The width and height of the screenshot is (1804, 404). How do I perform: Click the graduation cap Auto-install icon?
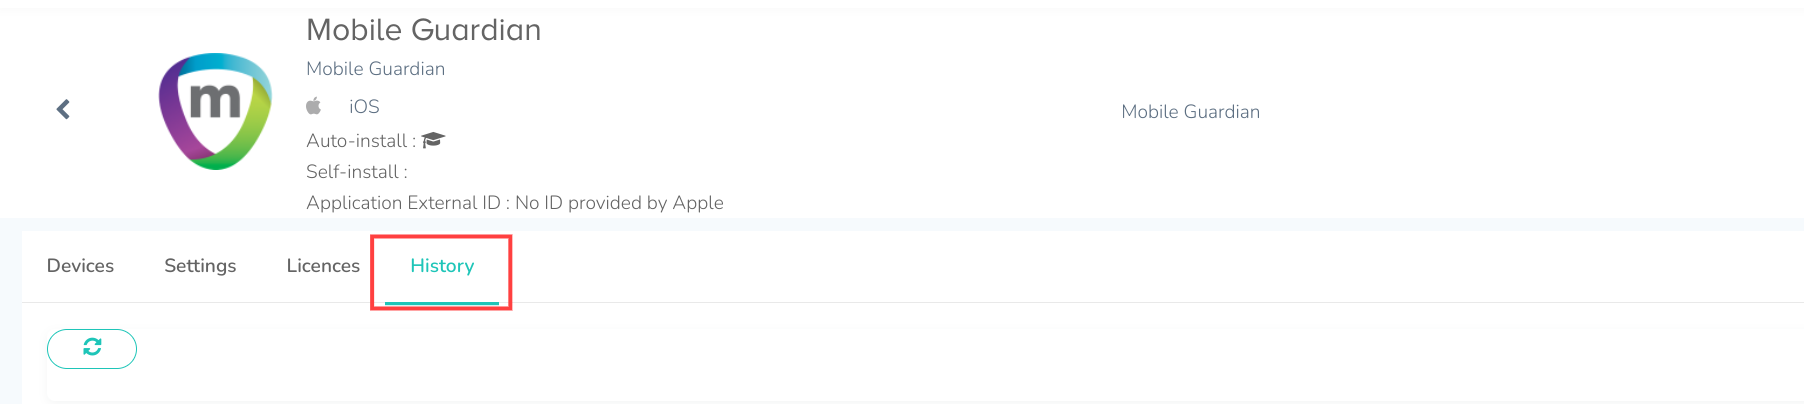(433, 140)
